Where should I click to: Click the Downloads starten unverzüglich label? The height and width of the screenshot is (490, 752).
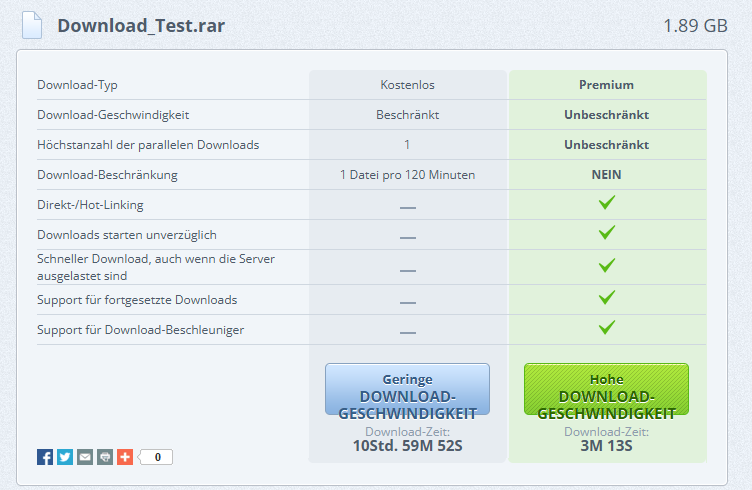click(x=127, y=235)
